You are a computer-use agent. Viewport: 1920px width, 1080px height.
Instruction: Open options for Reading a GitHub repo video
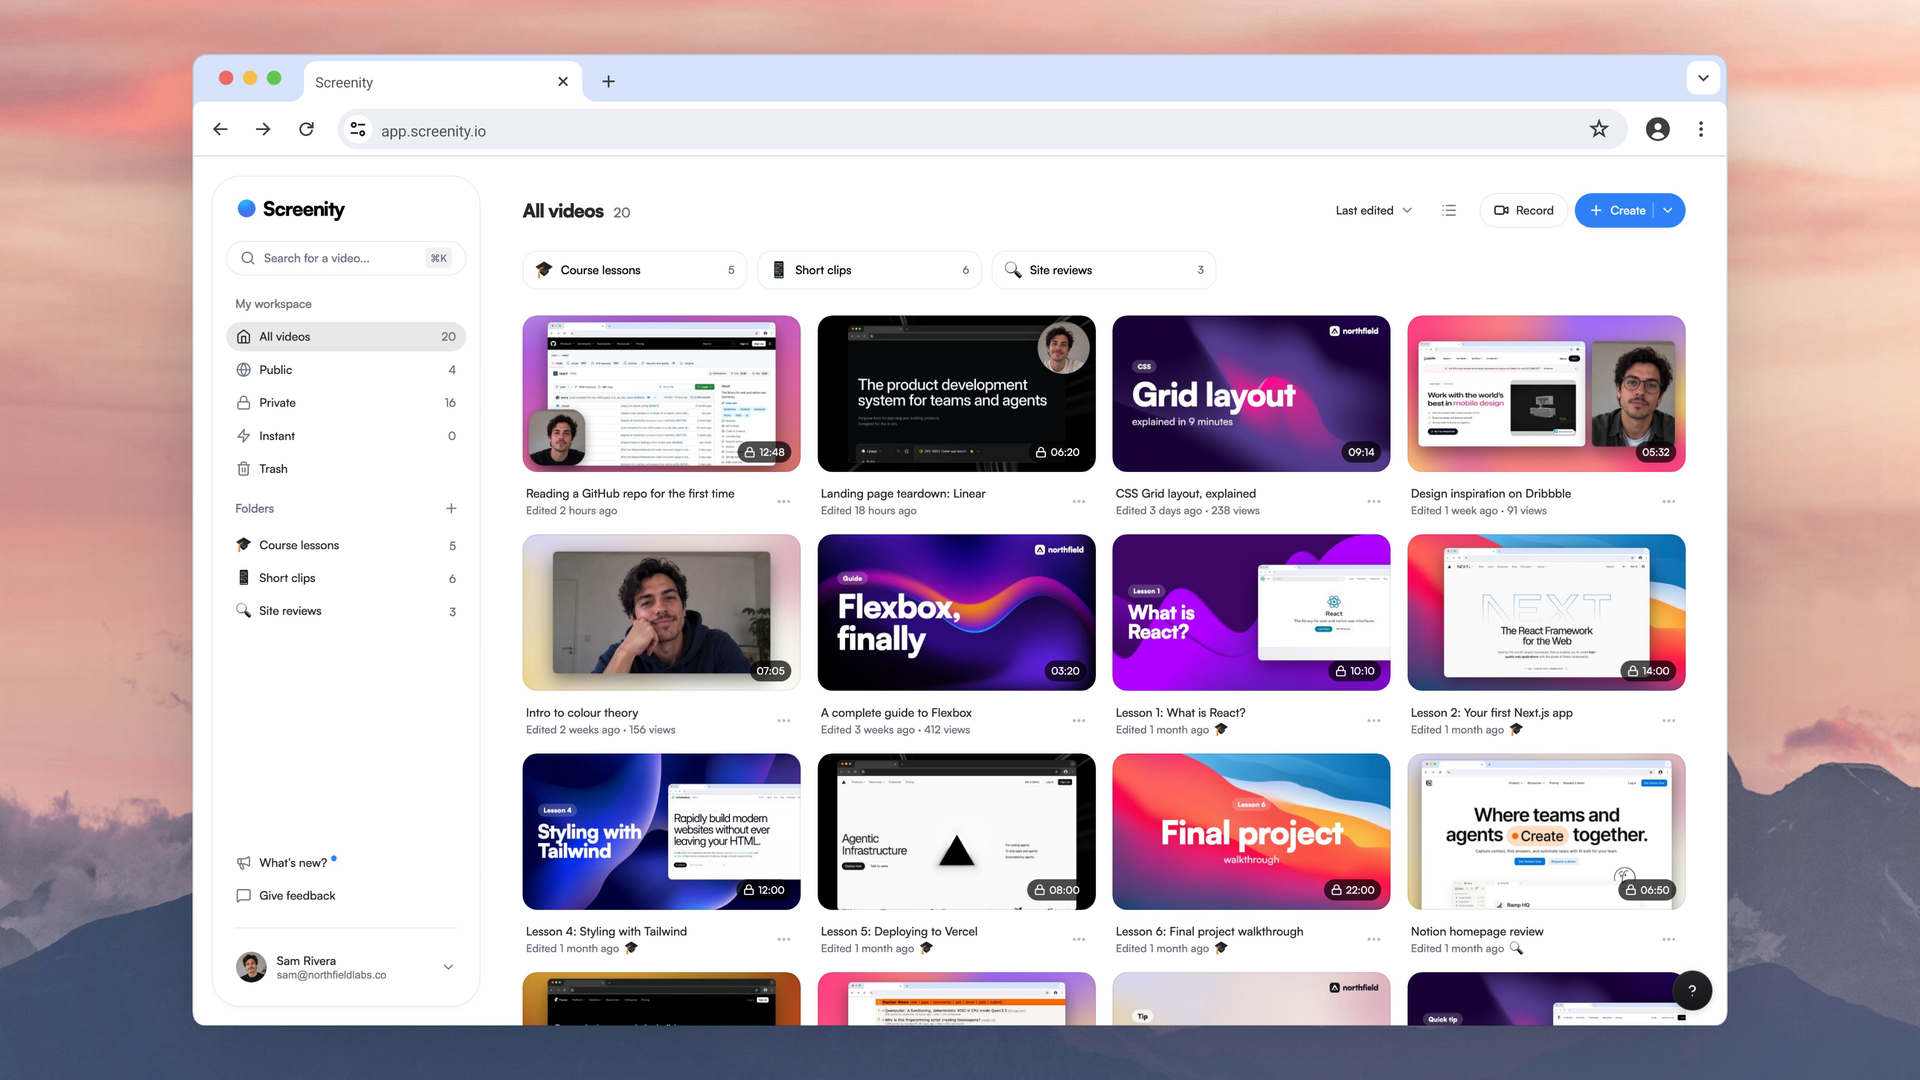[x=784, y=502]
